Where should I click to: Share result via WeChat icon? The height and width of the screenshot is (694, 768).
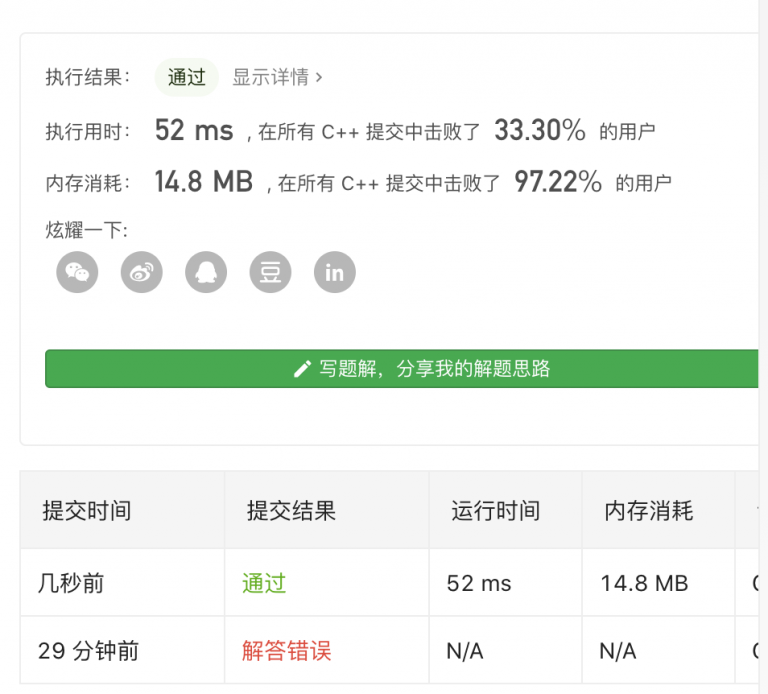point(77,272)
